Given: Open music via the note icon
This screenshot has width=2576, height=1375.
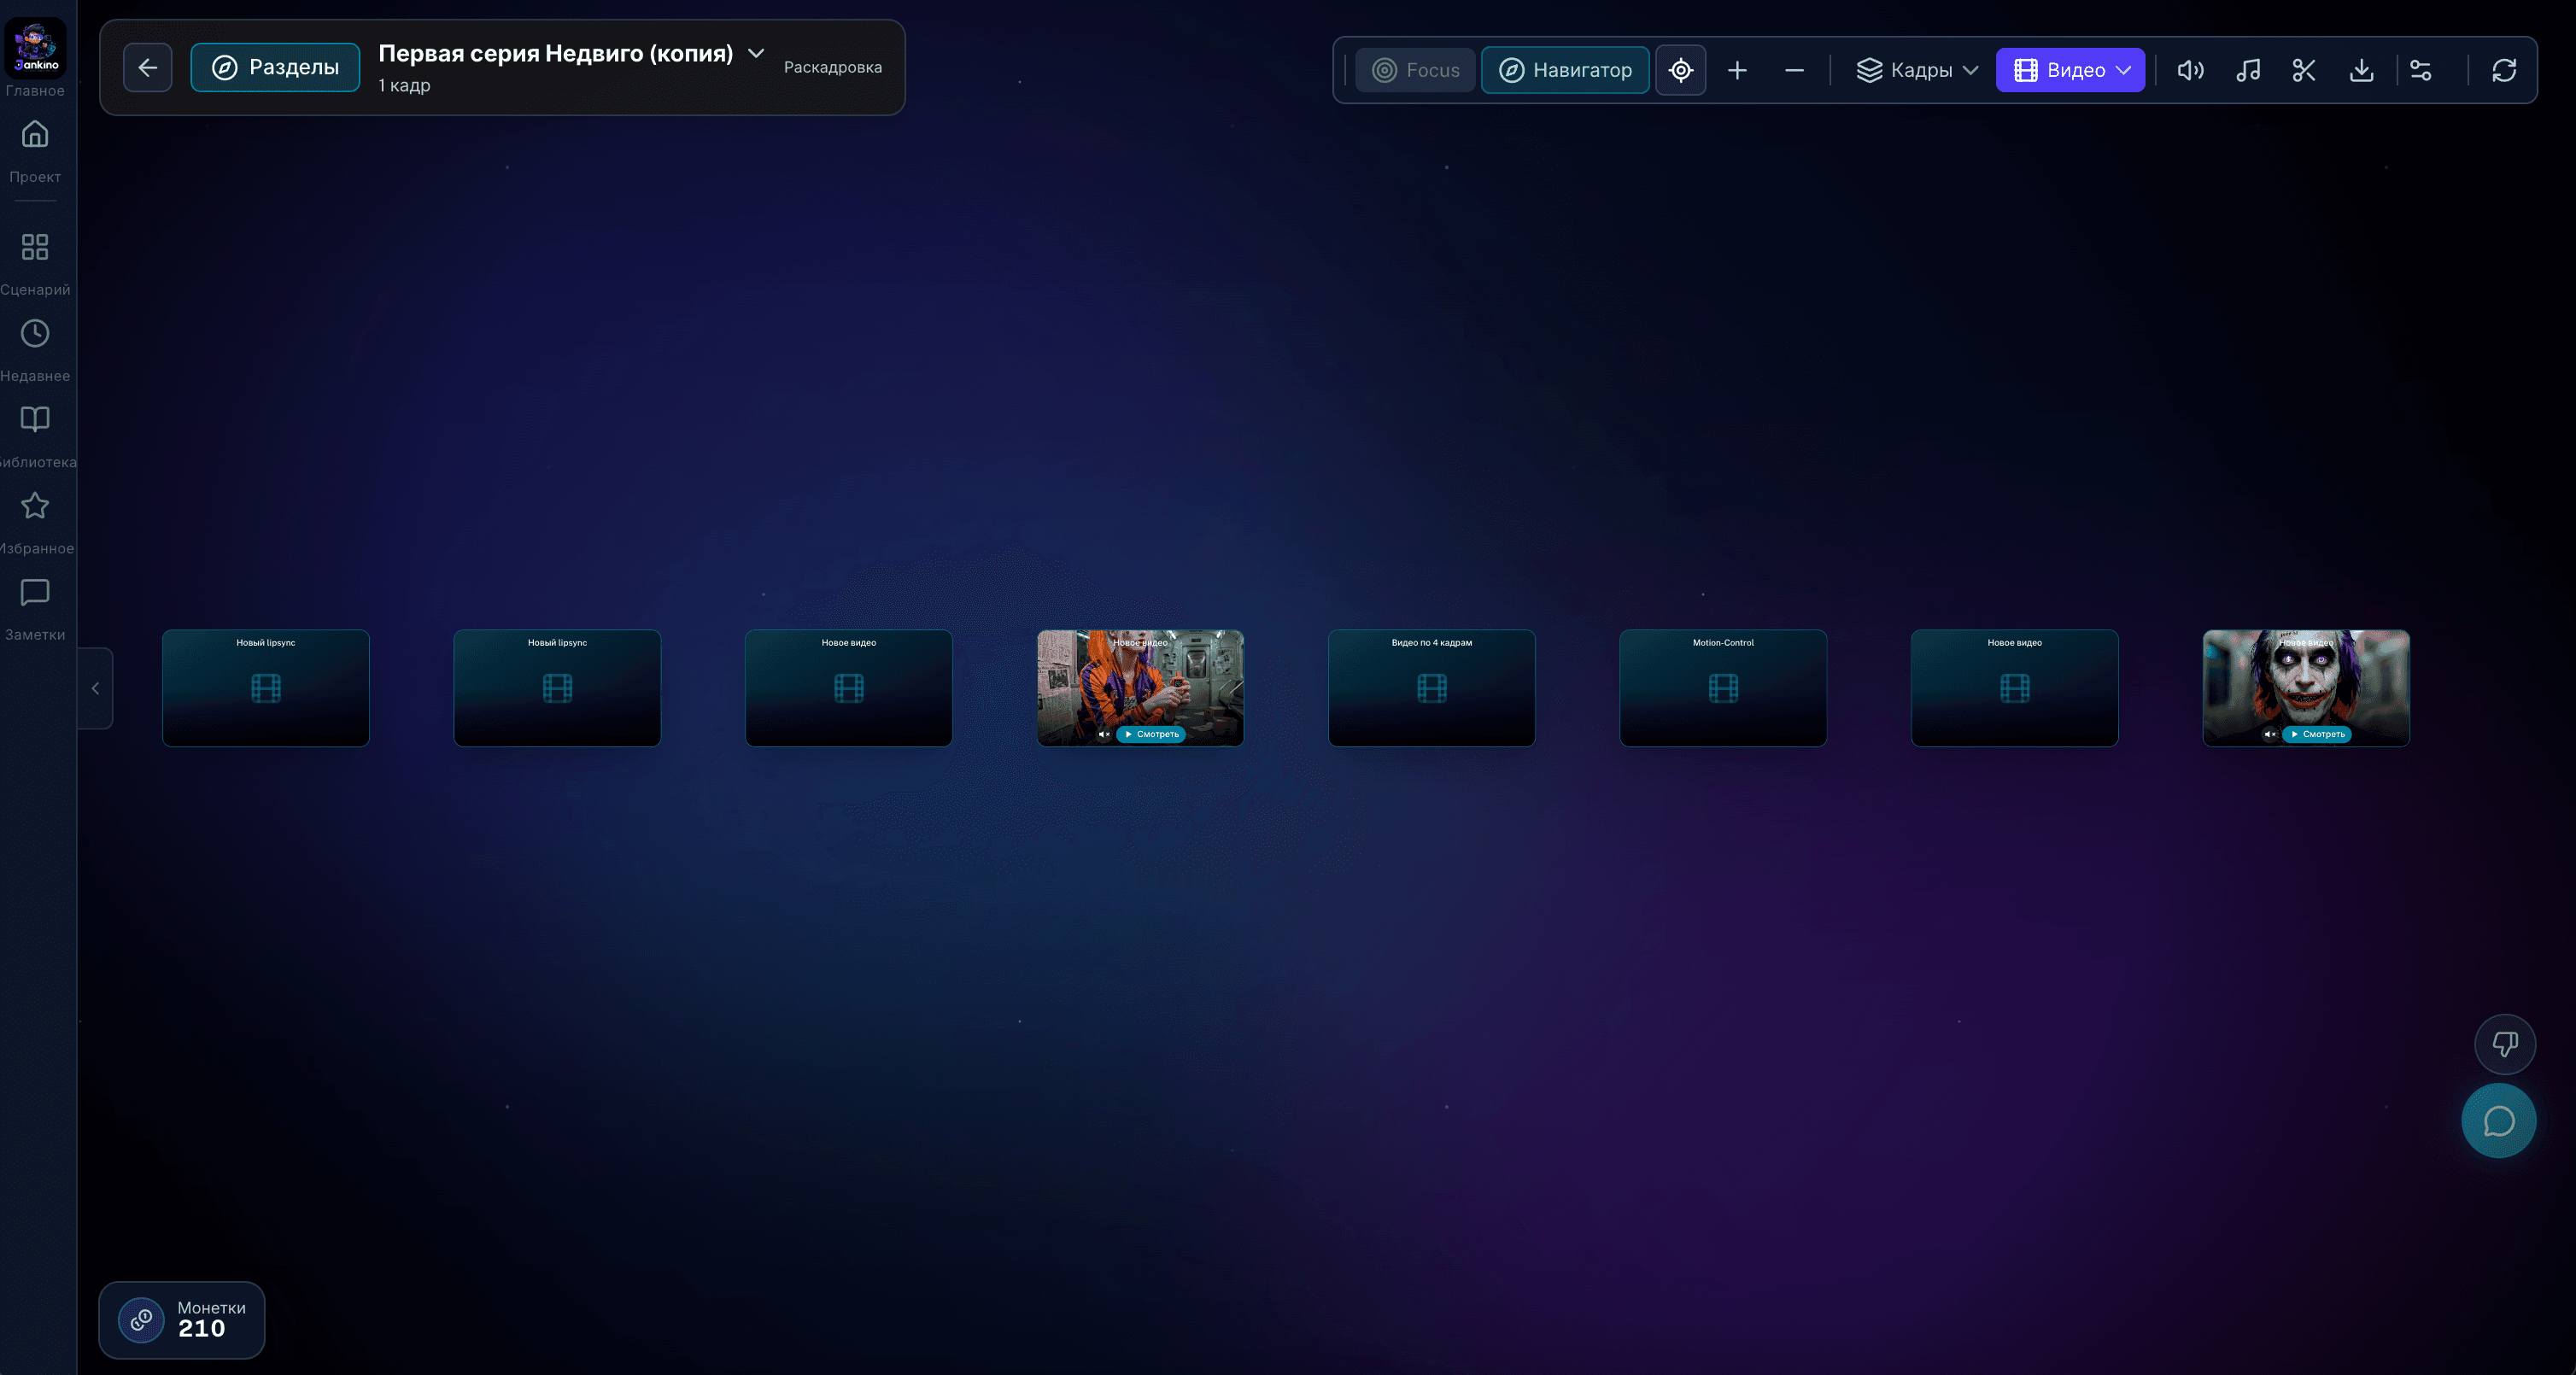Looking at the screenshot, I should [2248, 70].
